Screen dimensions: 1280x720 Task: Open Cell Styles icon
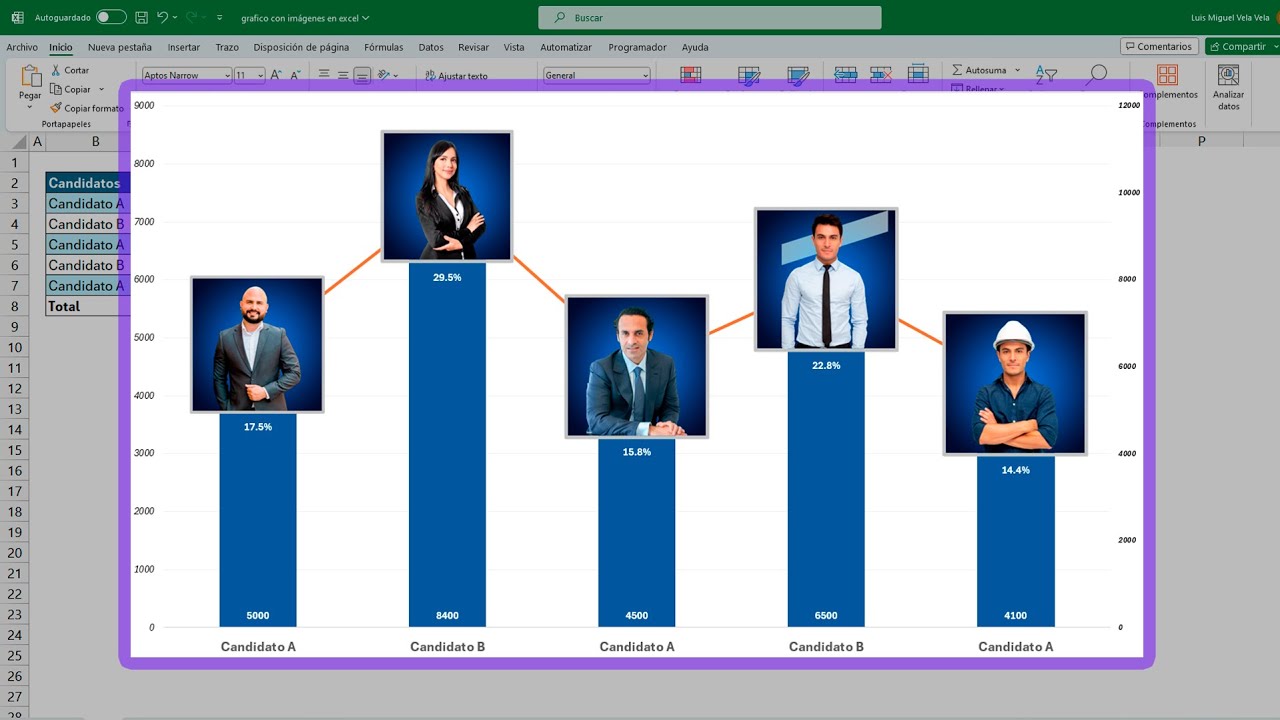click(x=798, y=74)
